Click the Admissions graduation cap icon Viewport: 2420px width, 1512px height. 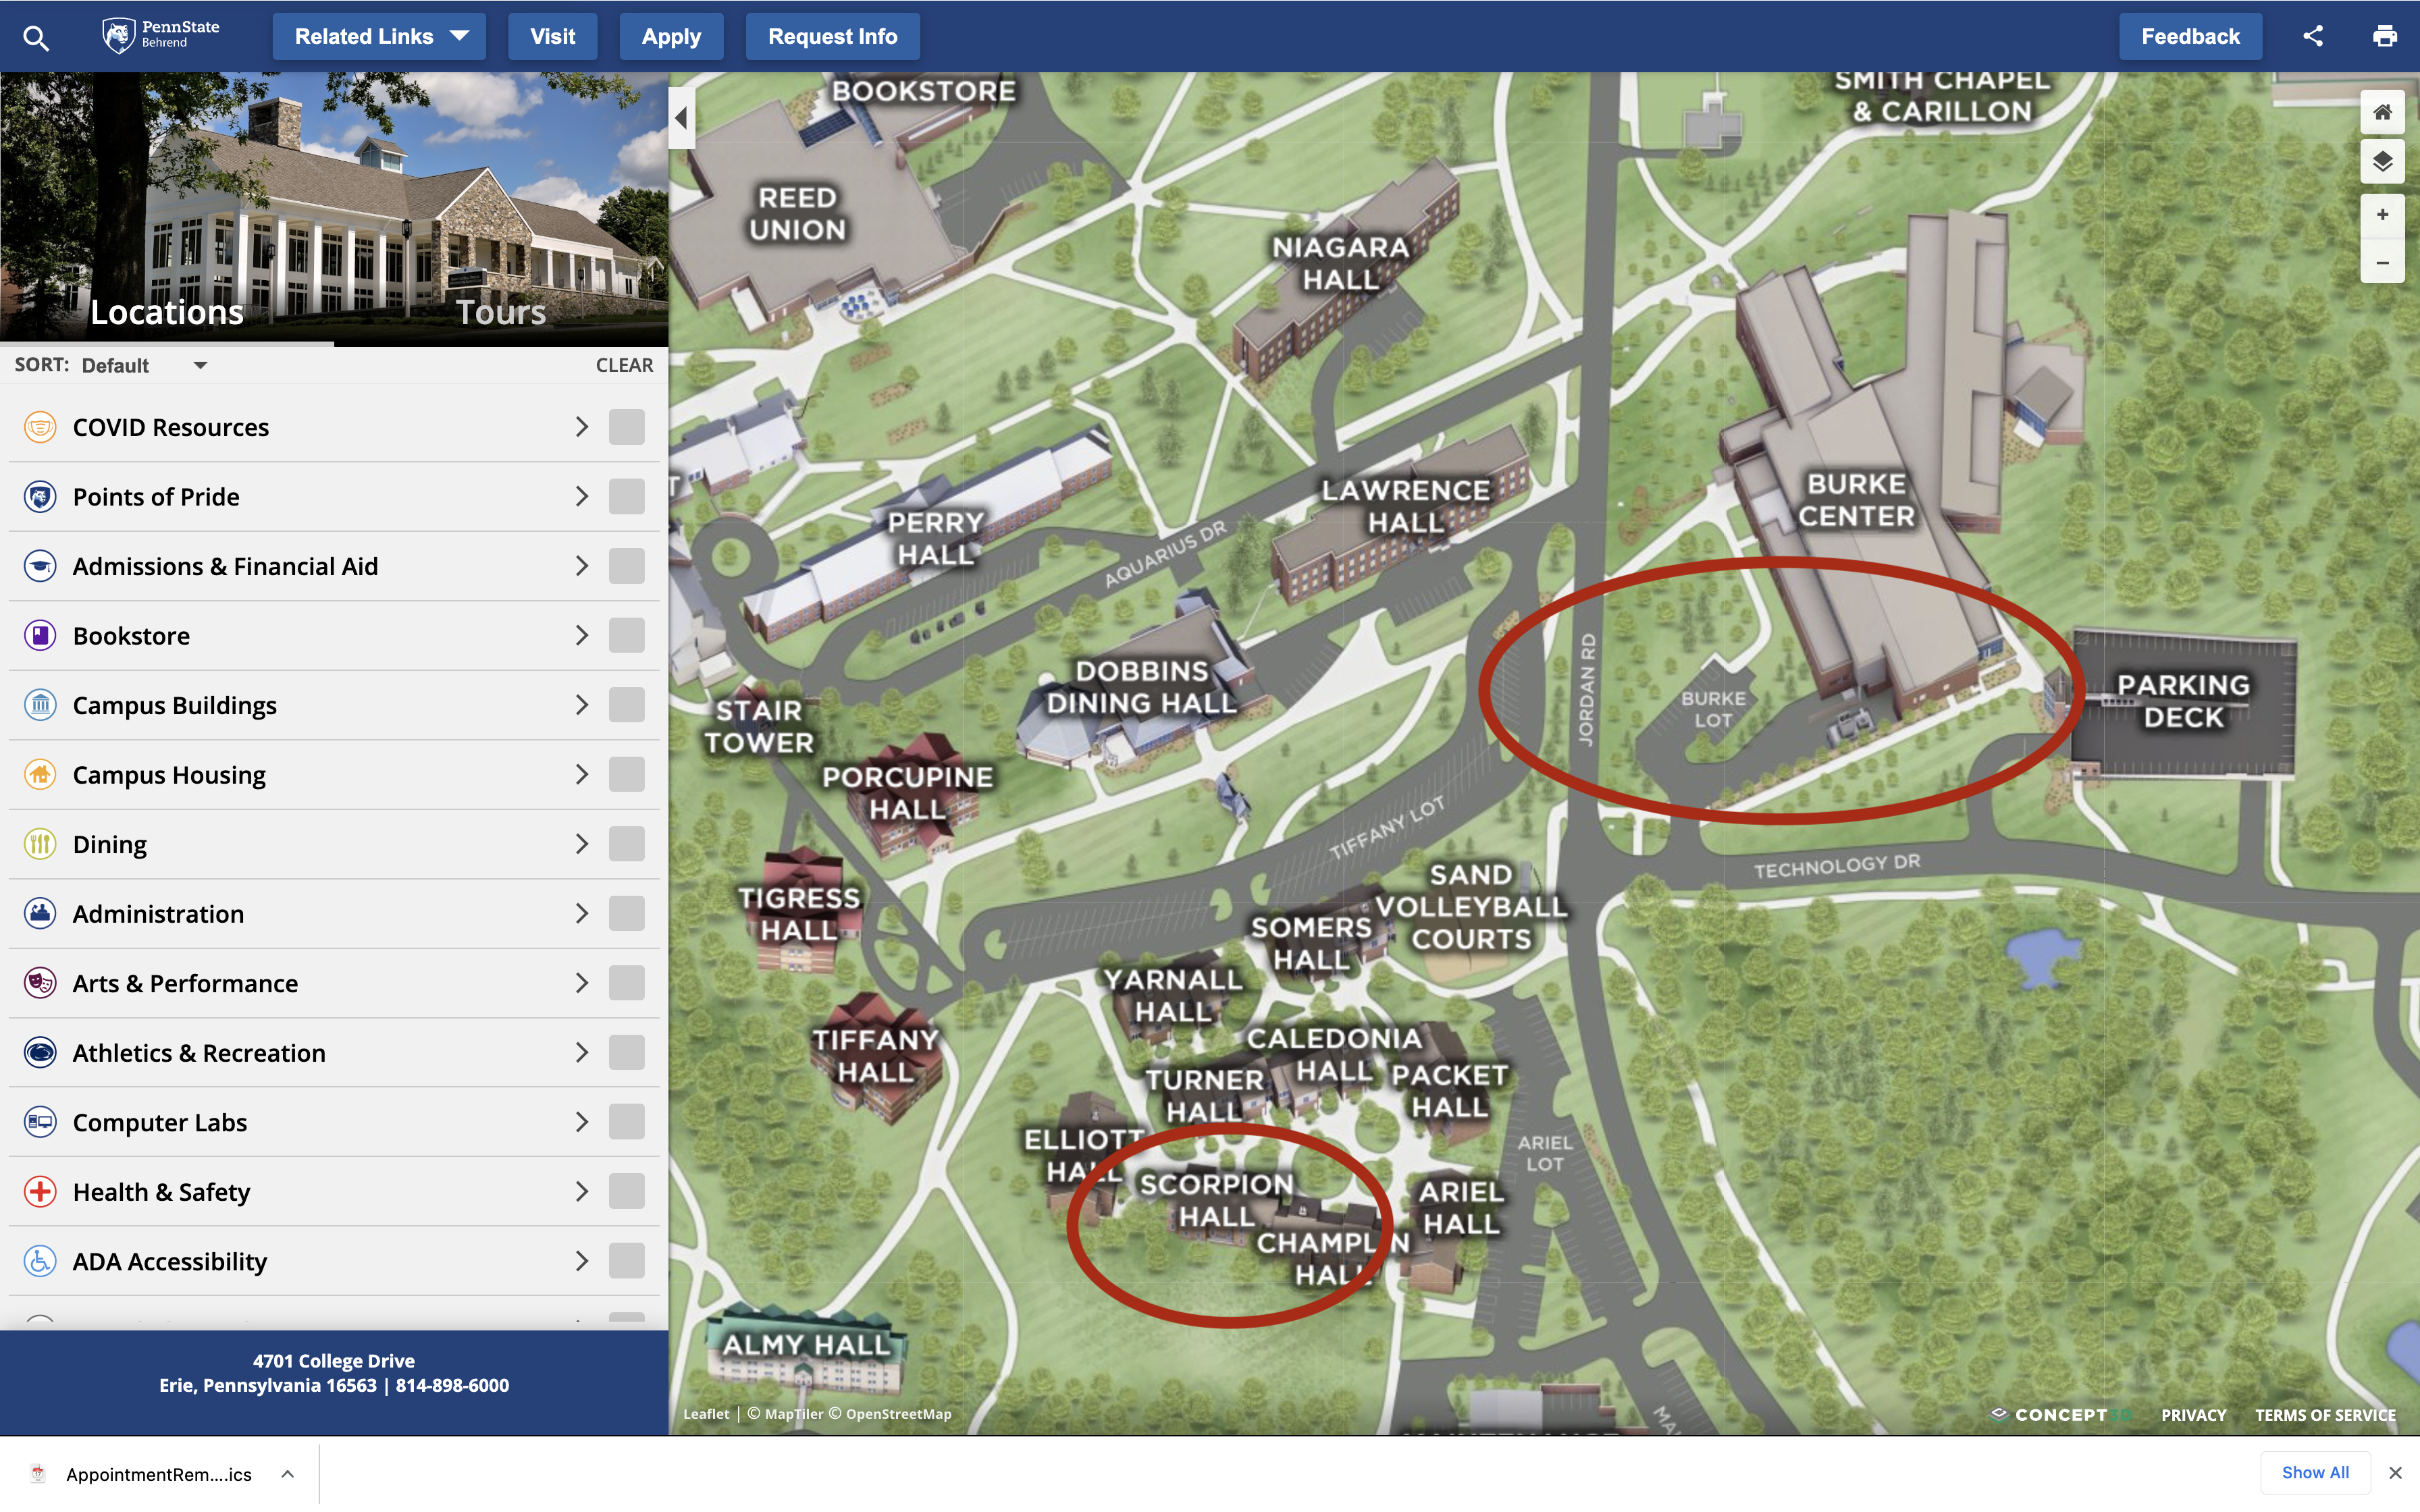[x=40, y=566]
